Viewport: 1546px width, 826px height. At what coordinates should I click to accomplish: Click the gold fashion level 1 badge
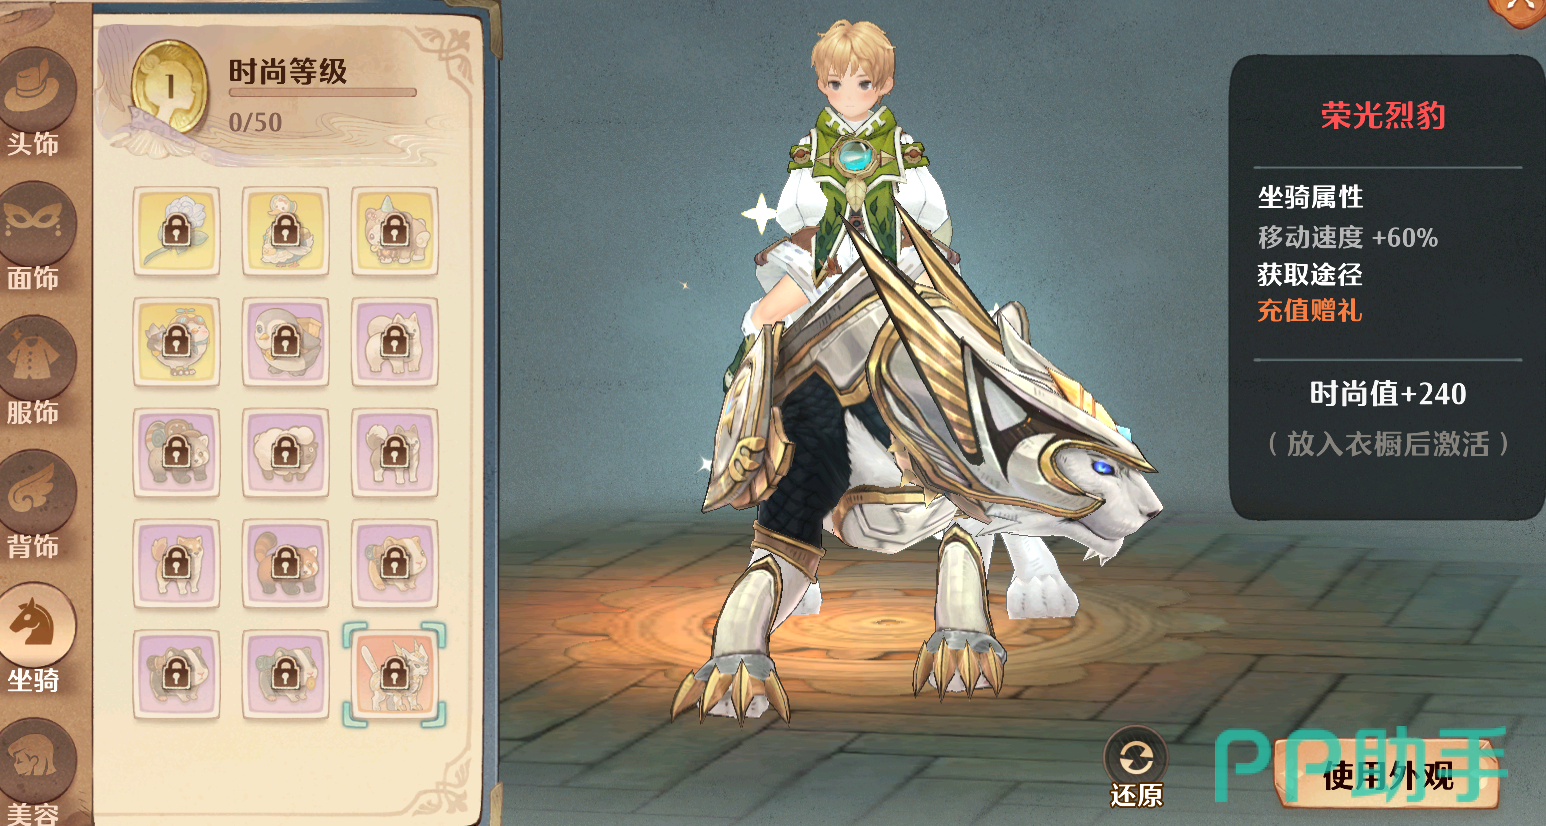170,87
